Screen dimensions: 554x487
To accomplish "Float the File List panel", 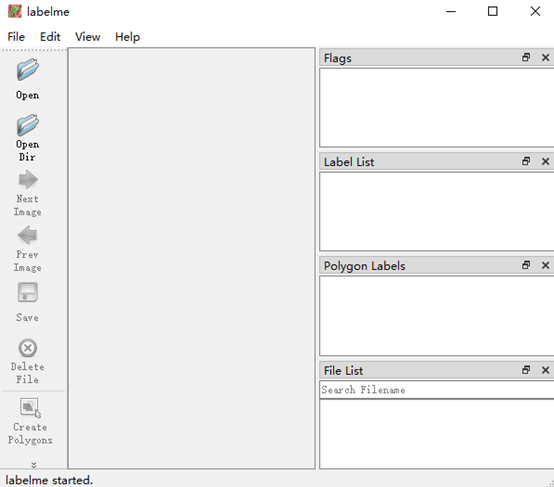I will [526, 370].
